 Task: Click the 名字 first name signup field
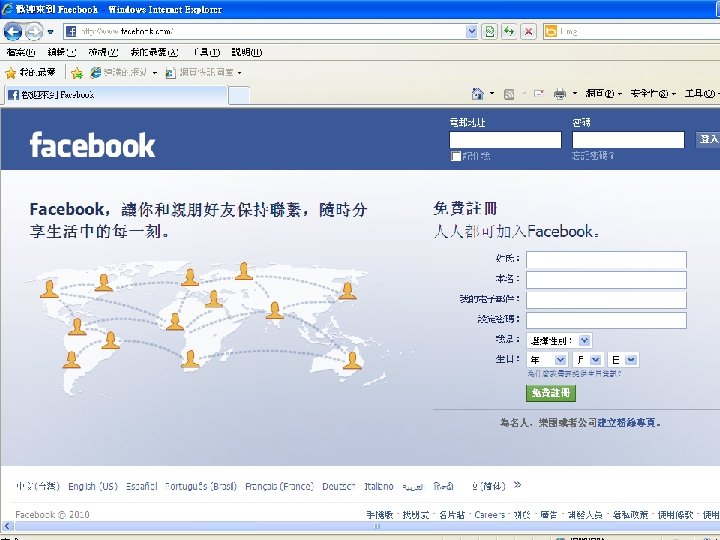(606, 280)
